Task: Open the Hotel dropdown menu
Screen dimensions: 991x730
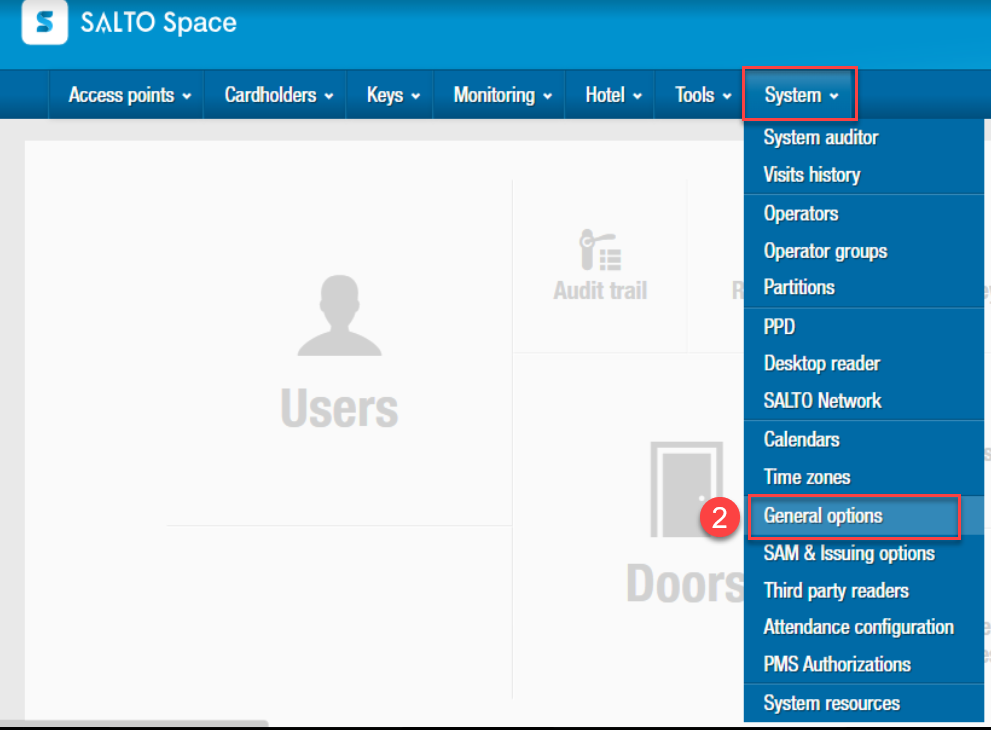Action: [x=611, y=94]
